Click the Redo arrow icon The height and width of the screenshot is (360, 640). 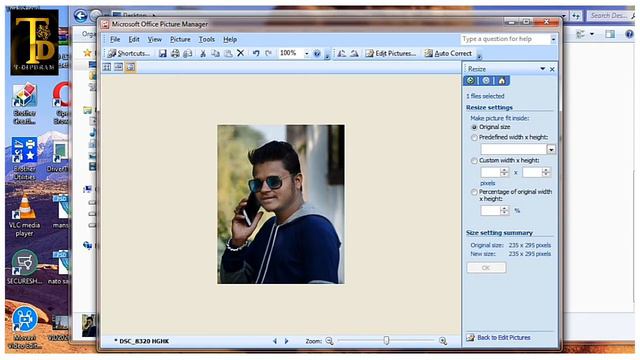tap(269, 53)
